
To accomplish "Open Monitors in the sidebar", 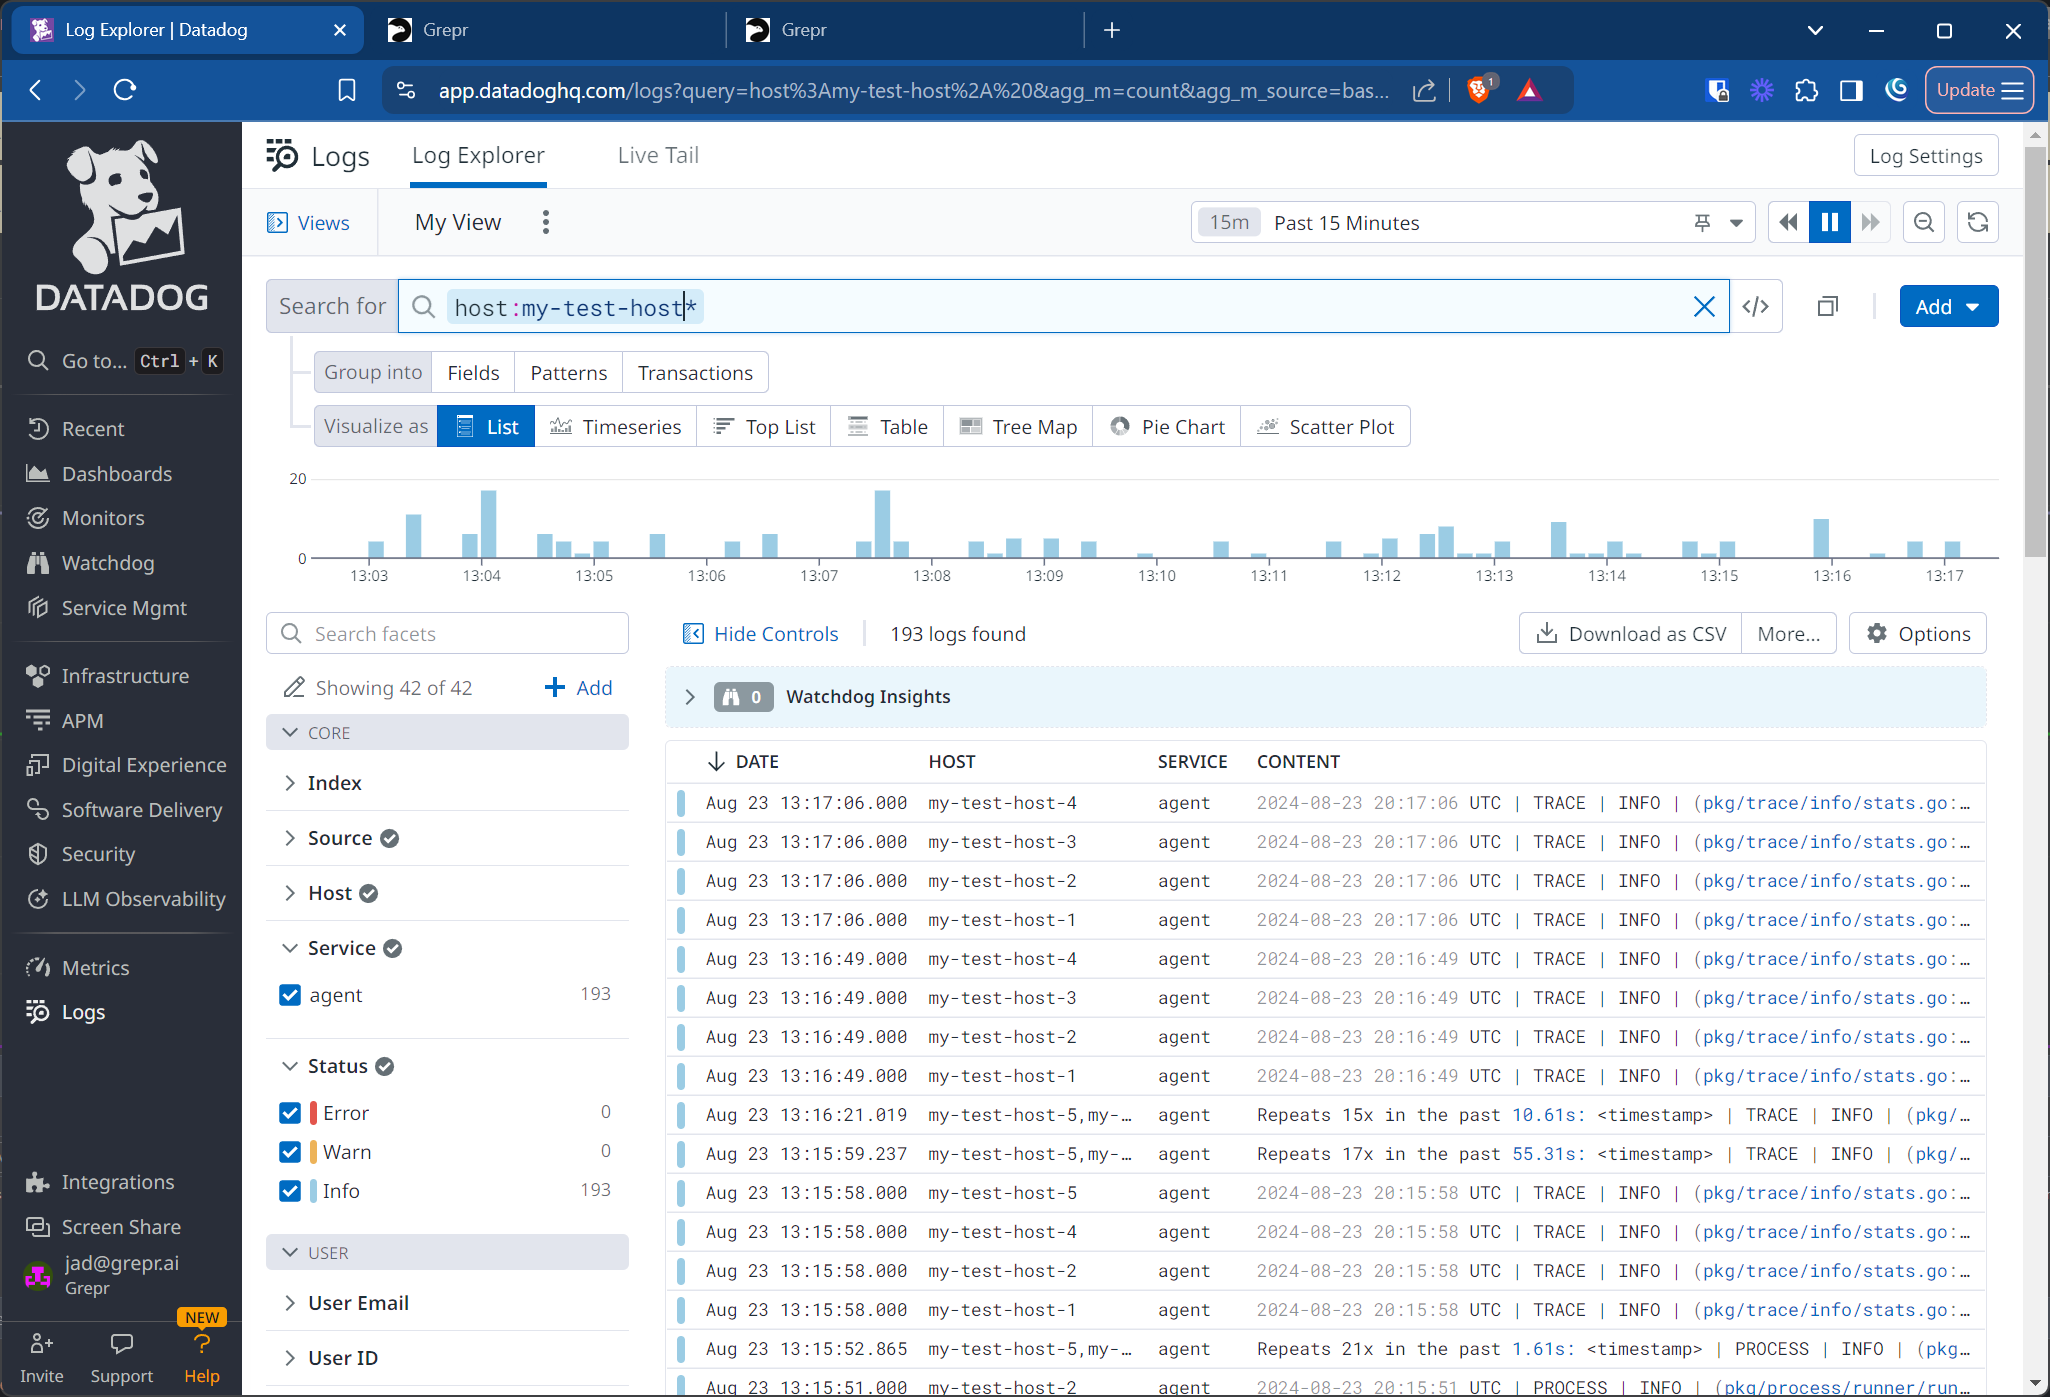I will point(86,518).
